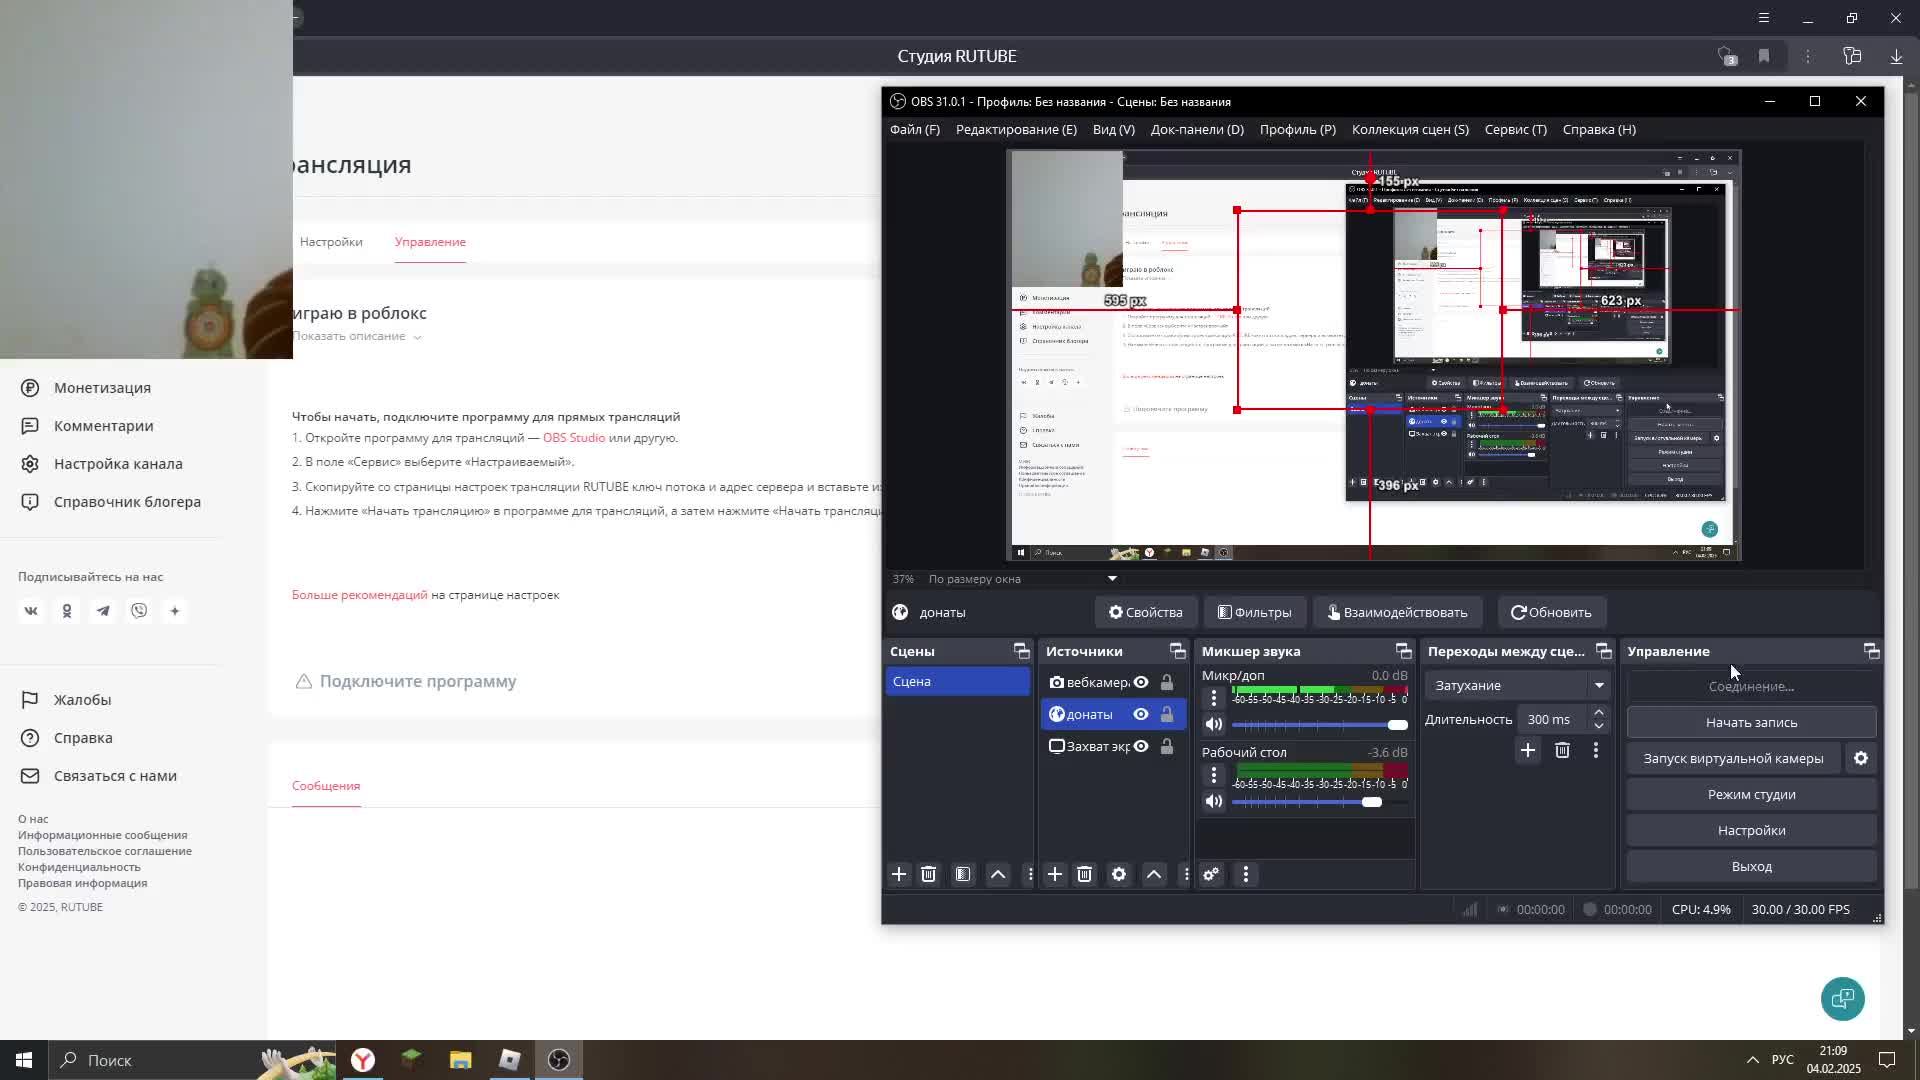Viewport: 1920px width, 1080px height.
Task: Pop out the Управление dock panel
Action: tap(1872, 651)
